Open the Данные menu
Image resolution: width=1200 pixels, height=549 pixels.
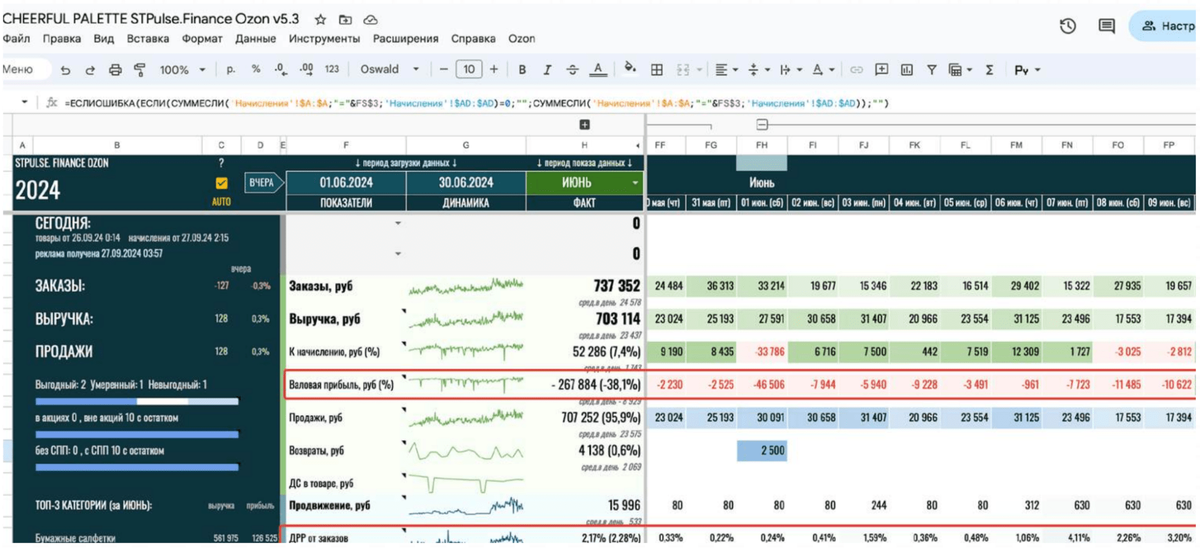(x=256, y=39)
